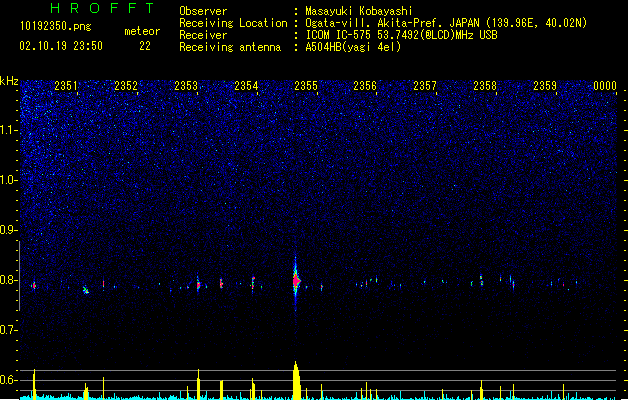
Task: Select the meteor count value 22
Action: 145,46
